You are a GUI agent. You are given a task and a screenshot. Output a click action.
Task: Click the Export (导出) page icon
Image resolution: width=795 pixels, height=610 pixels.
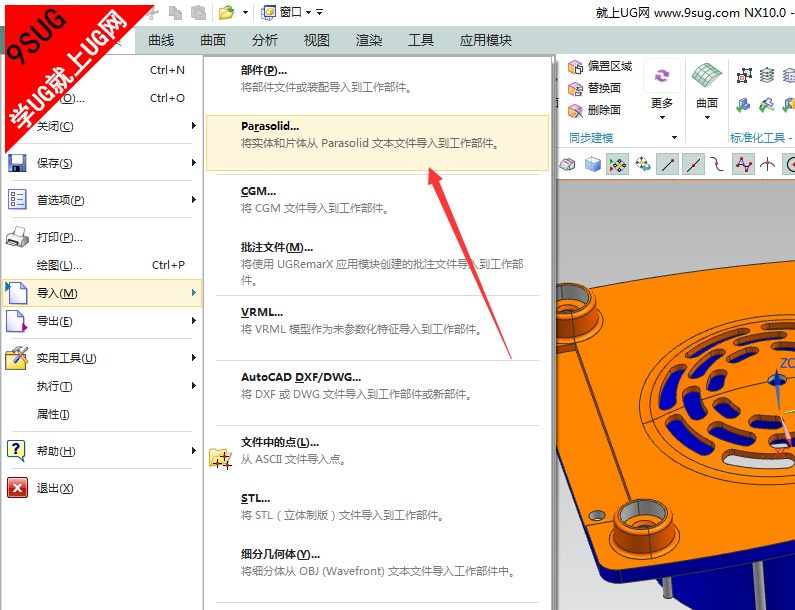tap(16, 321)
